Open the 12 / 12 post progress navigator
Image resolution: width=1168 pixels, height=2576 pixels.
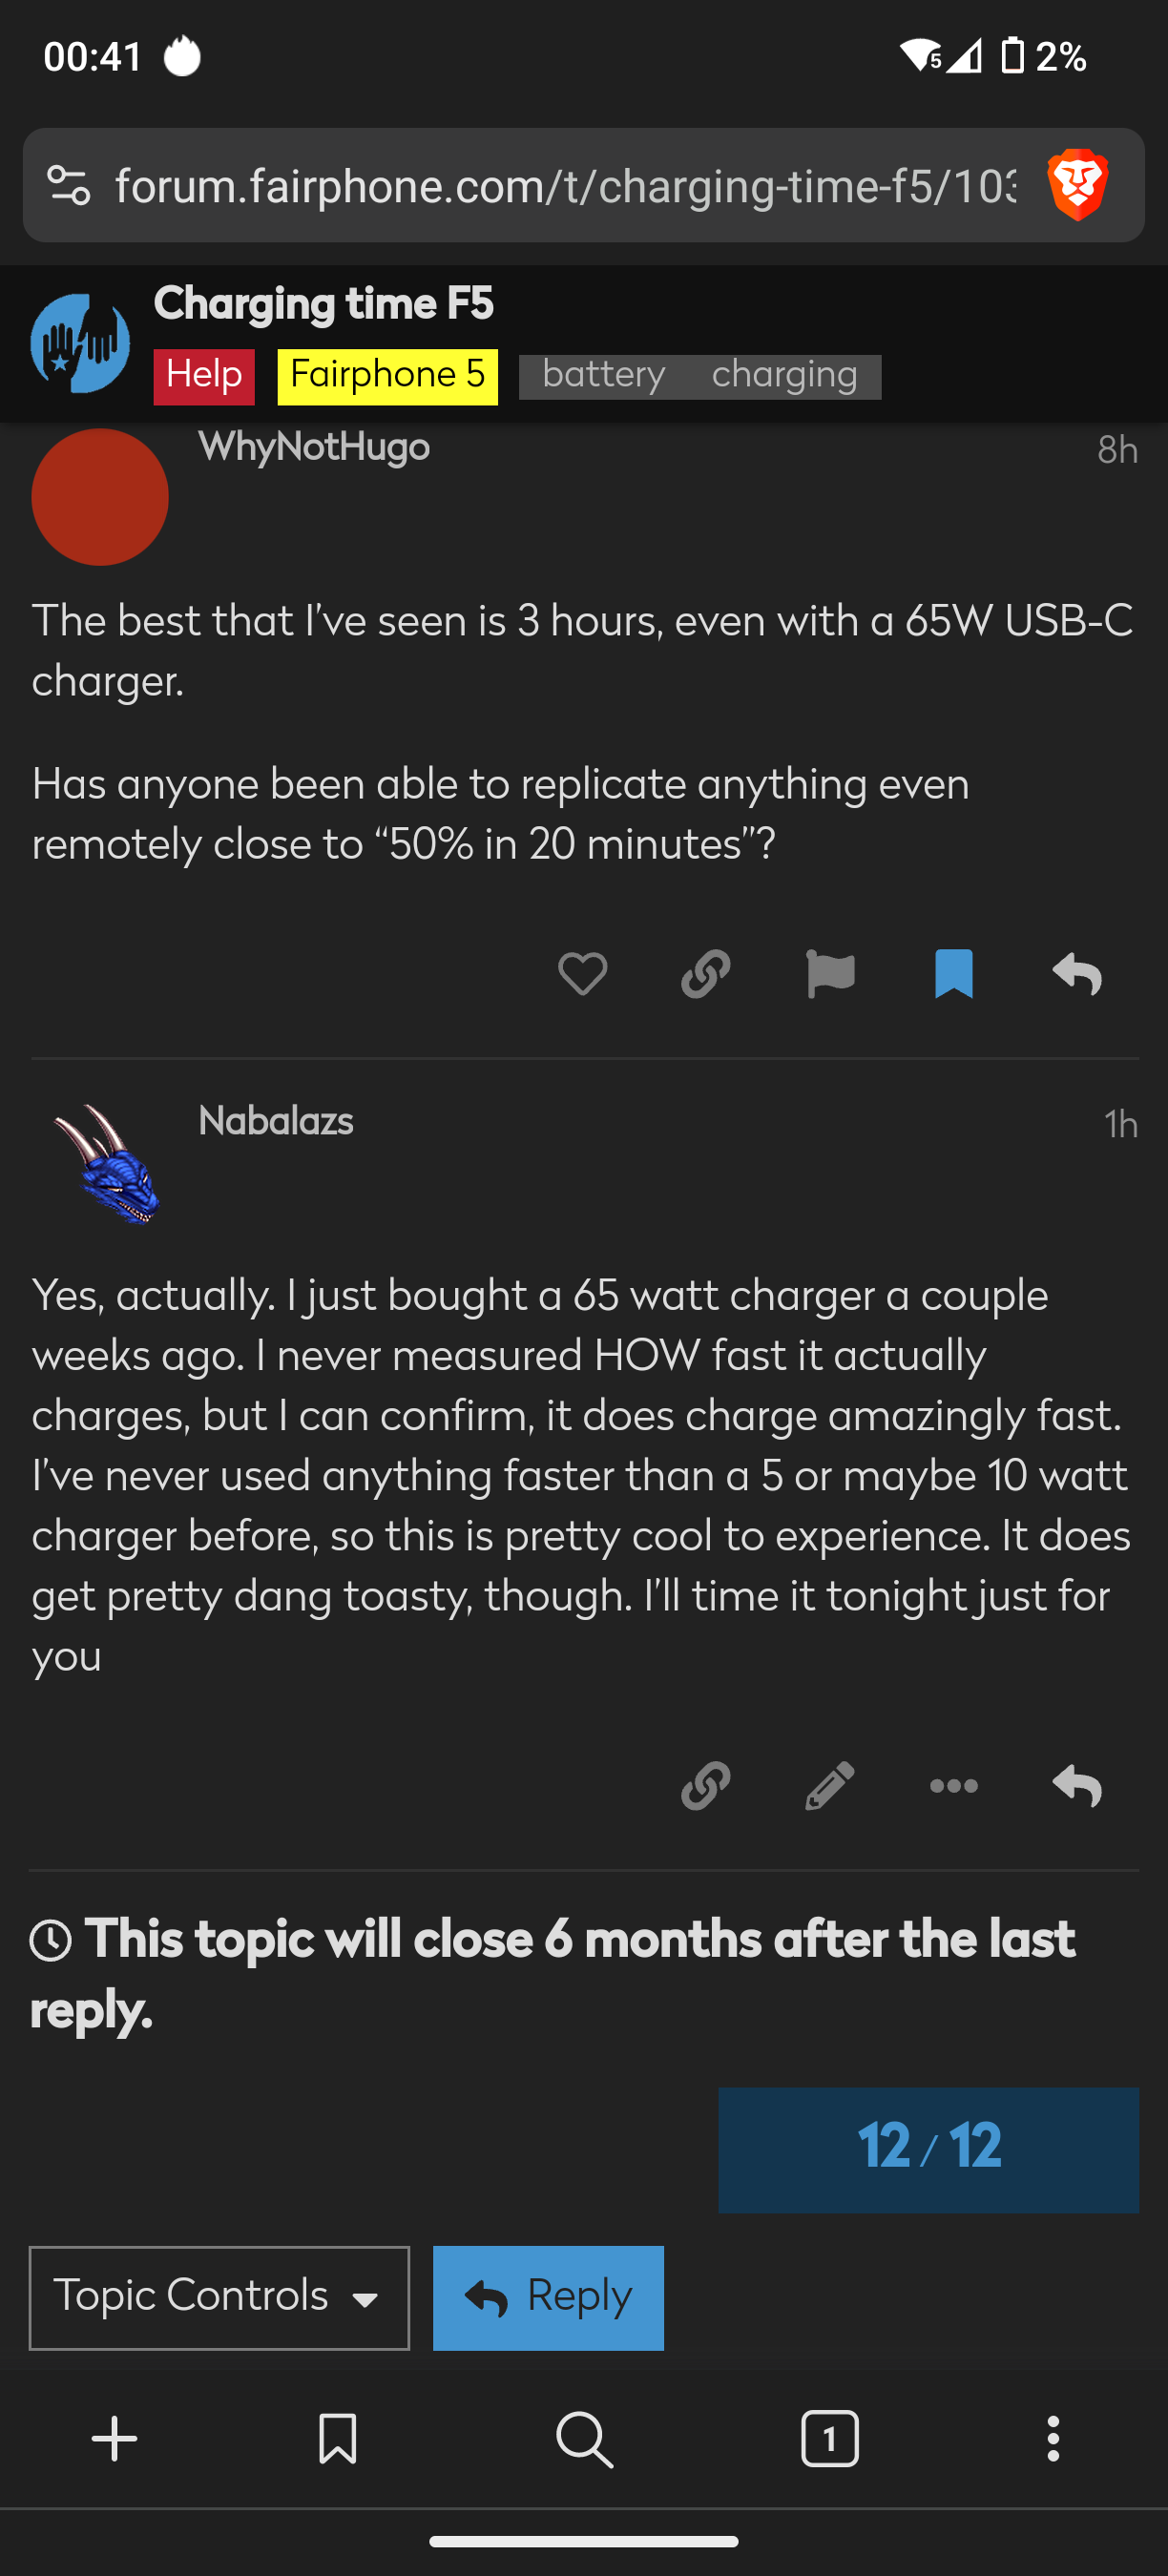[928, 2148]
